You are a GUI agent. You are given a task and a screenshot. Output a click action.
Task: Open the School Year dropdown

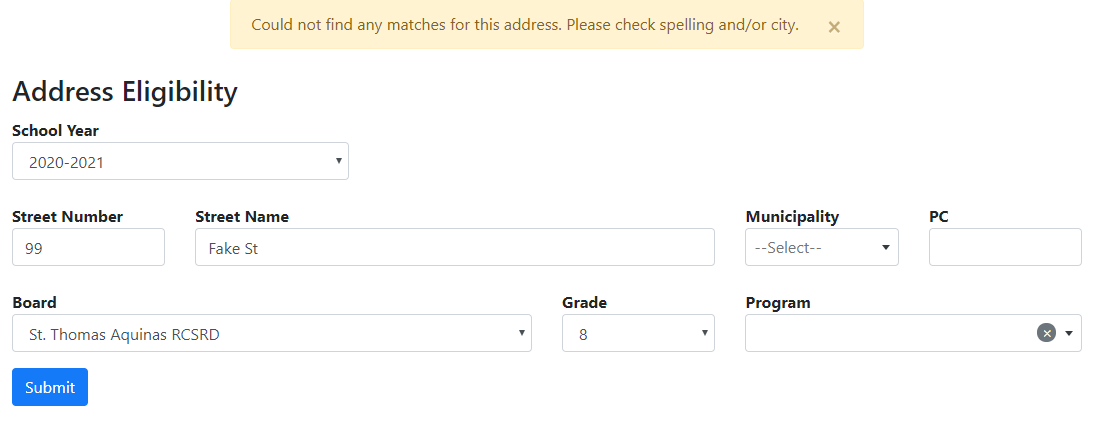[x=180, y=161]
